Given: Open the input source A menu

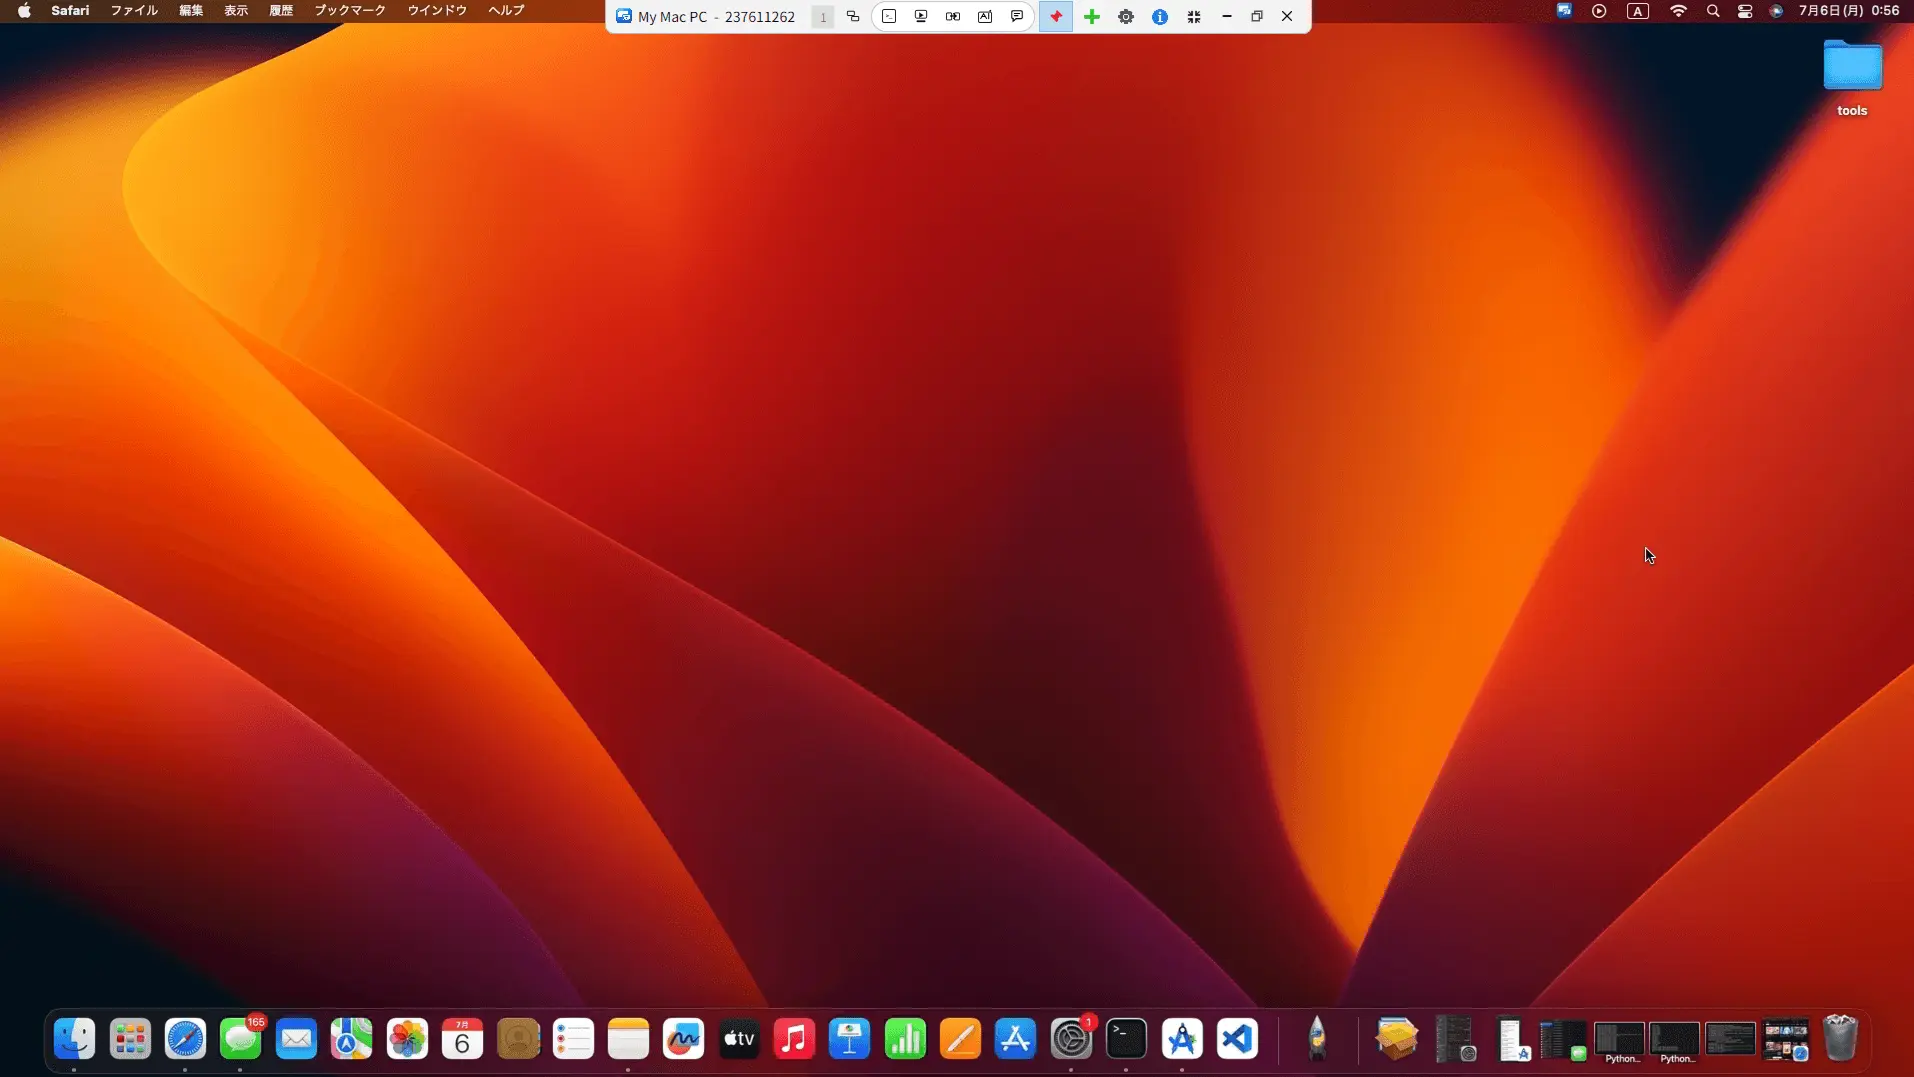Looking at the screenshot, I should pos(1638,11).
